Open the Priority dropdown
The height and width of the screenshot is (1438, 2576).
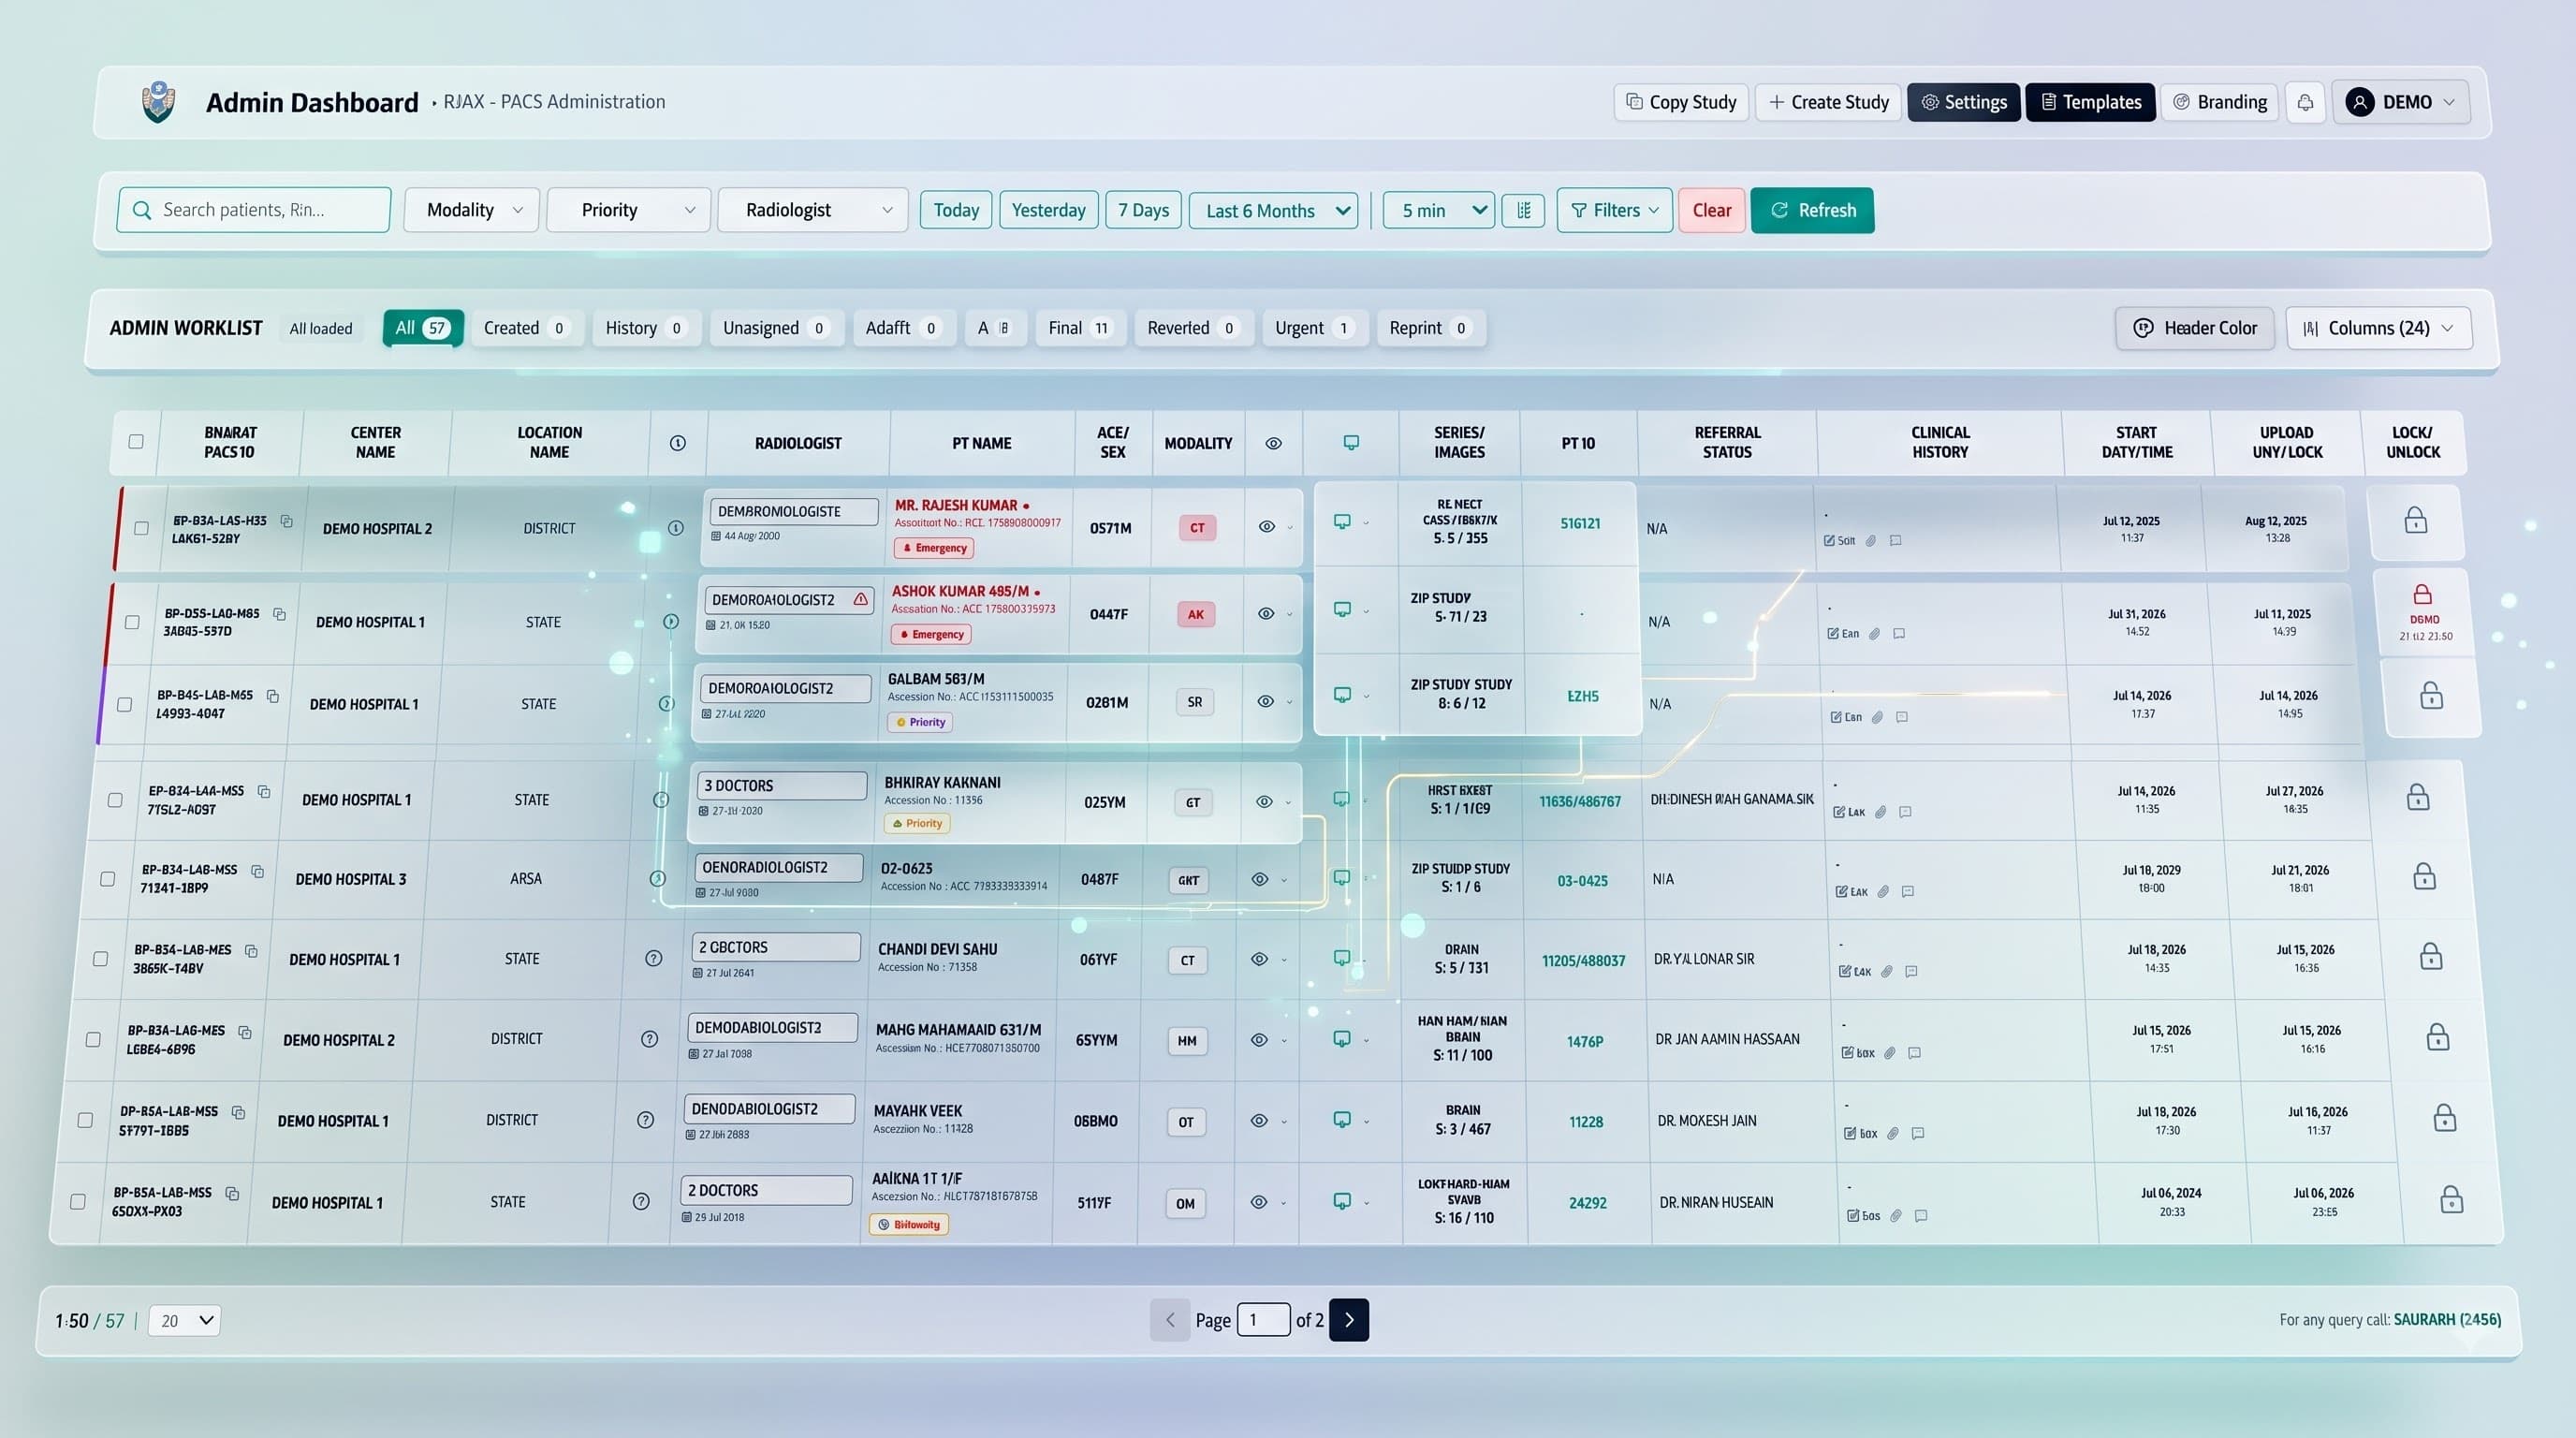(x=629, y=210)
